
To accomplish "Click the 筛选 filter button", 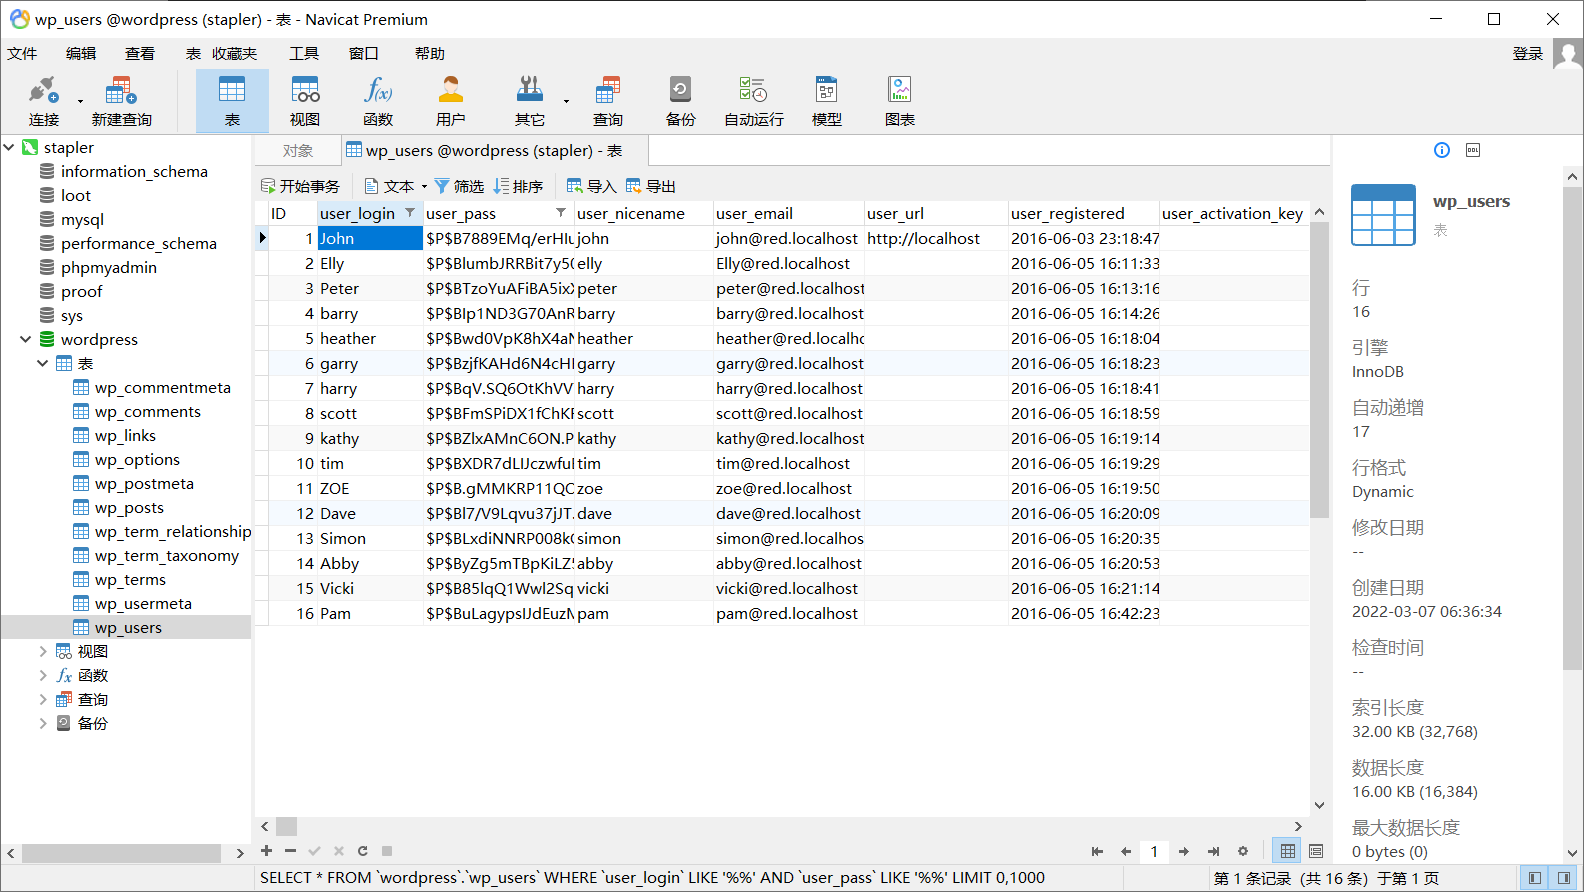I will [459, 186].
